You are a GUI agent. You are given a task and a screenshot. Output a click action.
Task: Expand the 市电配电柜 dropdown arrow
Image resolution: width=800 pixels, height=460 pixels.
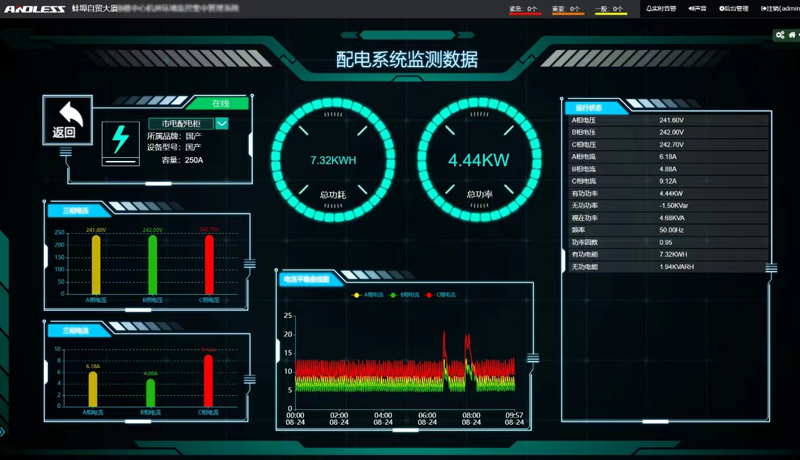(222, 124)
